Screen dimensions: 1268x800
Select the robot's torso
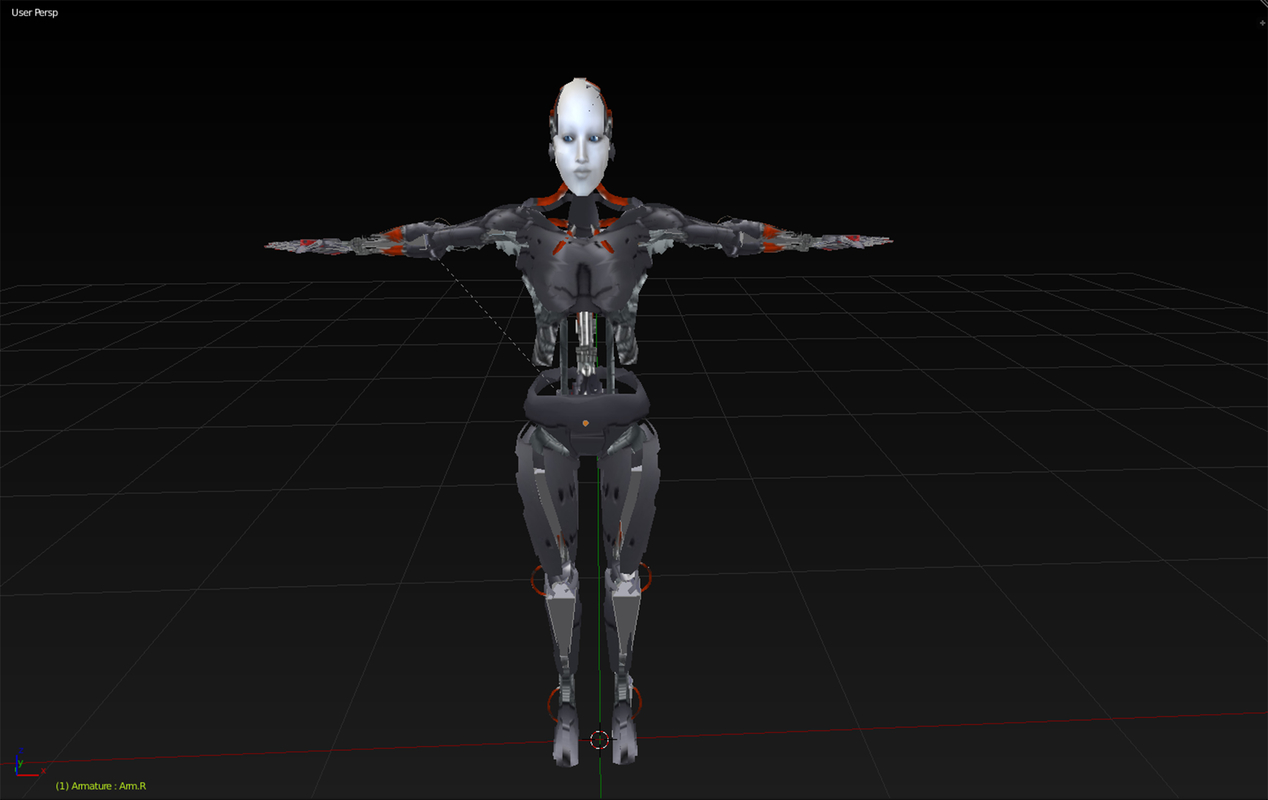[x=585, y=280]
